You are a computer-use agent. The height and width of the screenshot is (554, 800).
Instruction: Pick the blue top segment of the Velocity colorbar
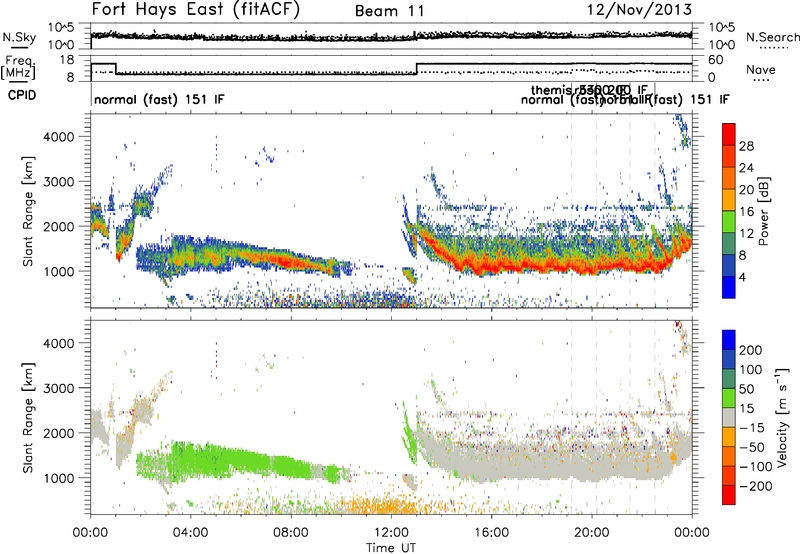coord(729,340)
